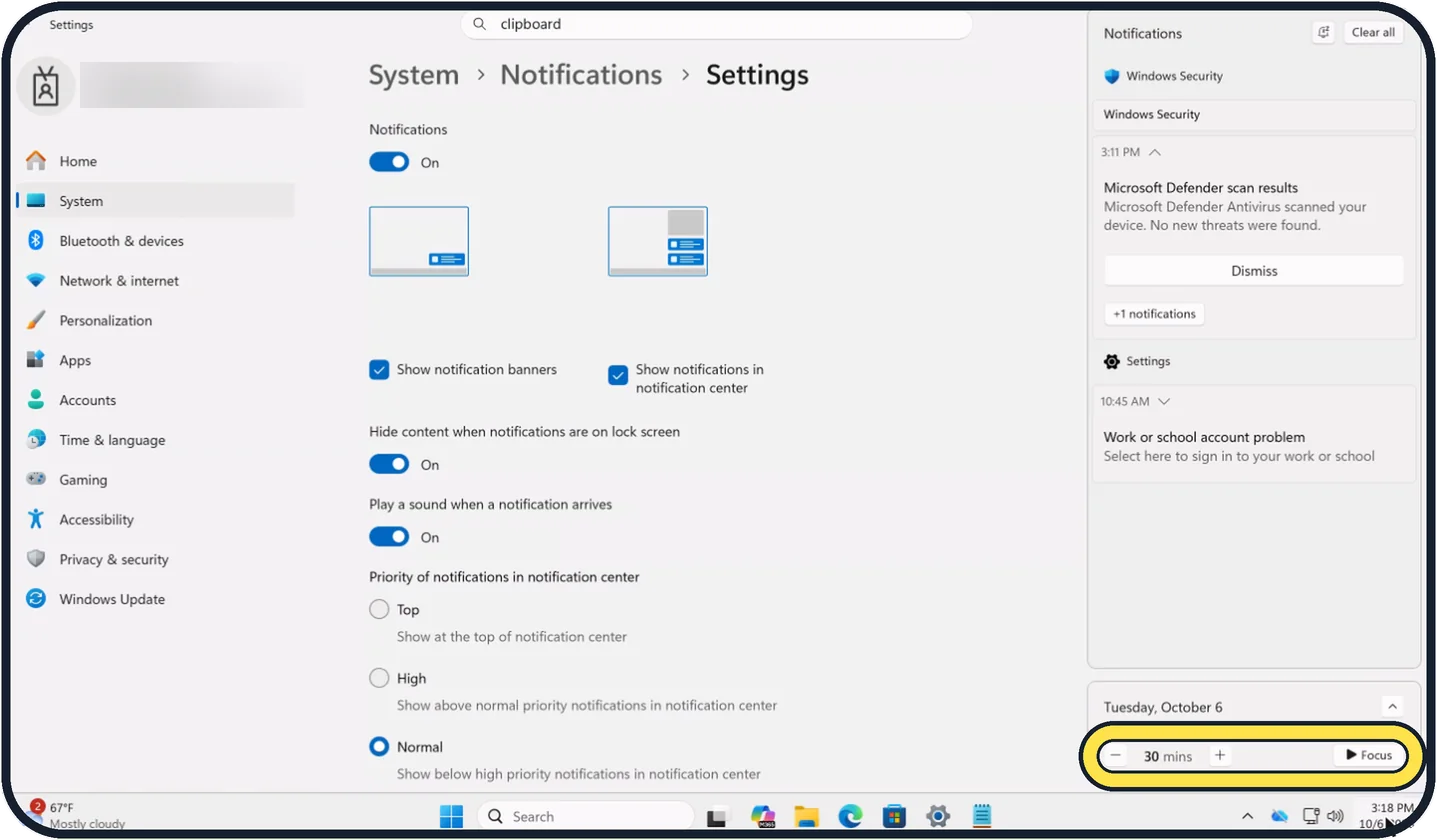
Task: Toggle Play a sound when notification arrives
Action: (x=389, y=537)
